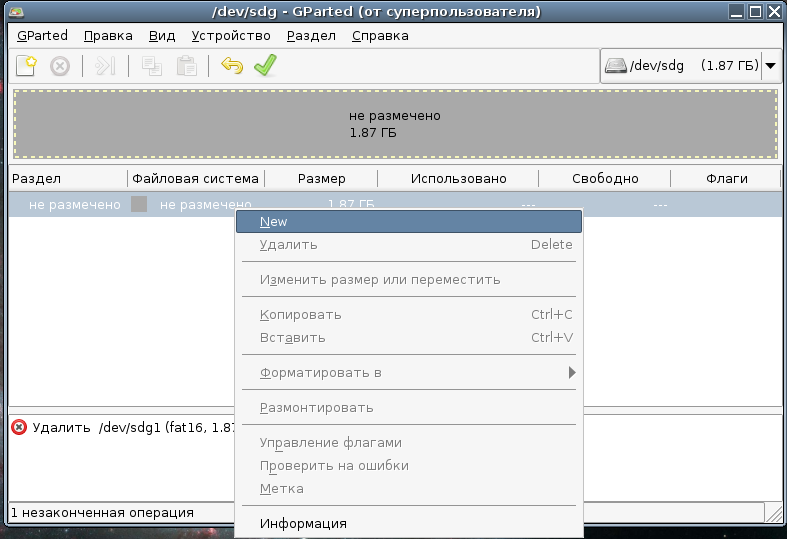787x539 pixels.
Task: Click the Раздел column header
Action: pos(68,179)
